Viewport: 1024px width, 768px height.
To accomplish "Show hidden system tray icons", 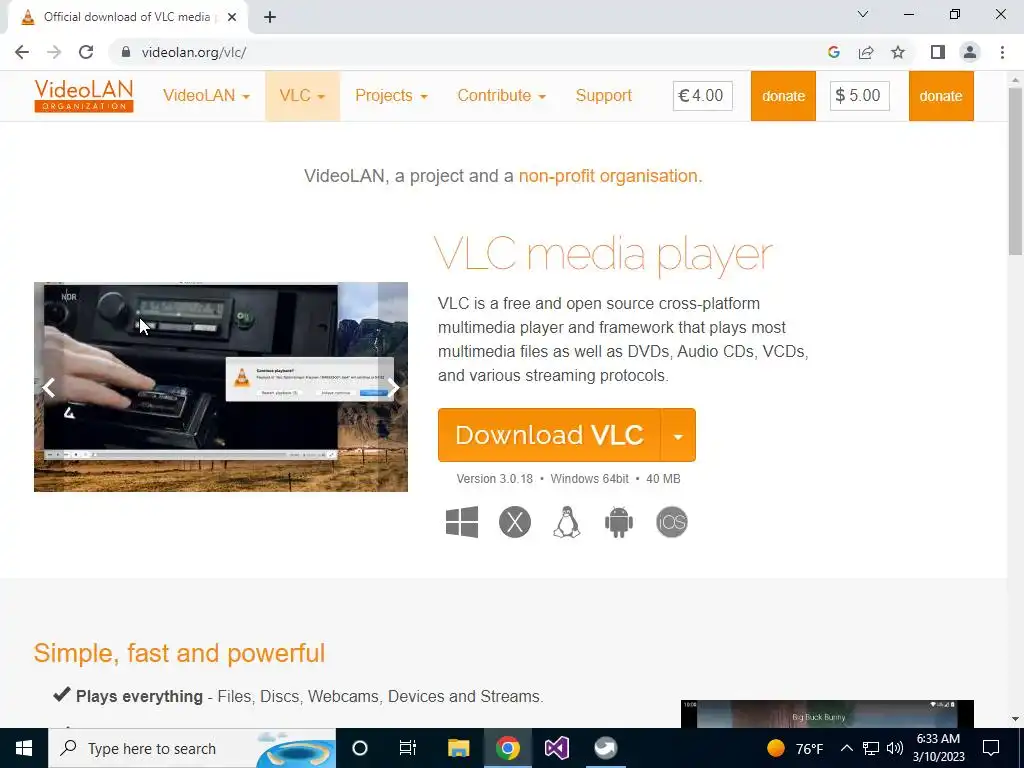I will point(846,748).
